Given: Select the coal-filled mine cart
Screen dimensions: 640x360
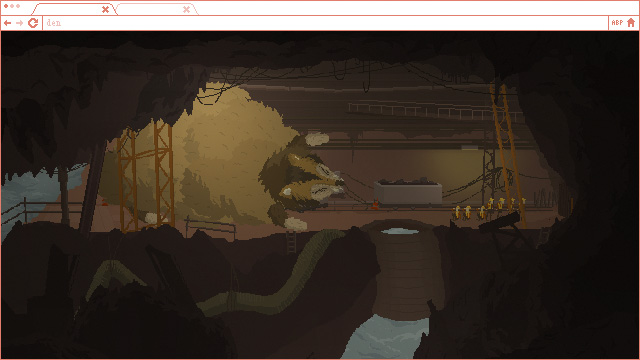Looking at the screenshot, I should tap(408, 192).
